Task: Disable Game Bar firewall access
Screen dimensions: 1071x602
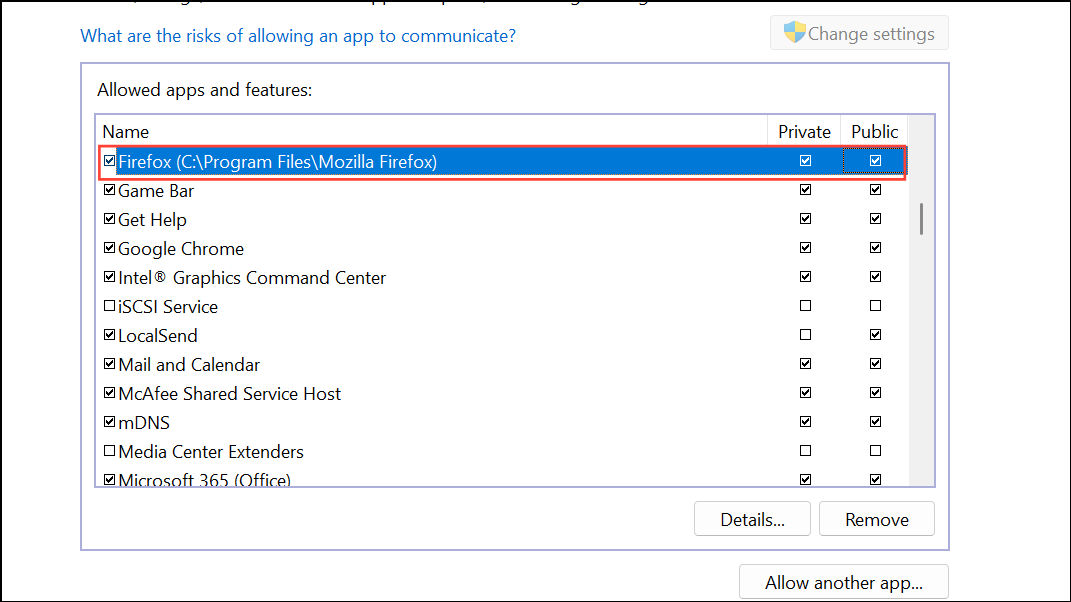Action: (x=109, y=189)
